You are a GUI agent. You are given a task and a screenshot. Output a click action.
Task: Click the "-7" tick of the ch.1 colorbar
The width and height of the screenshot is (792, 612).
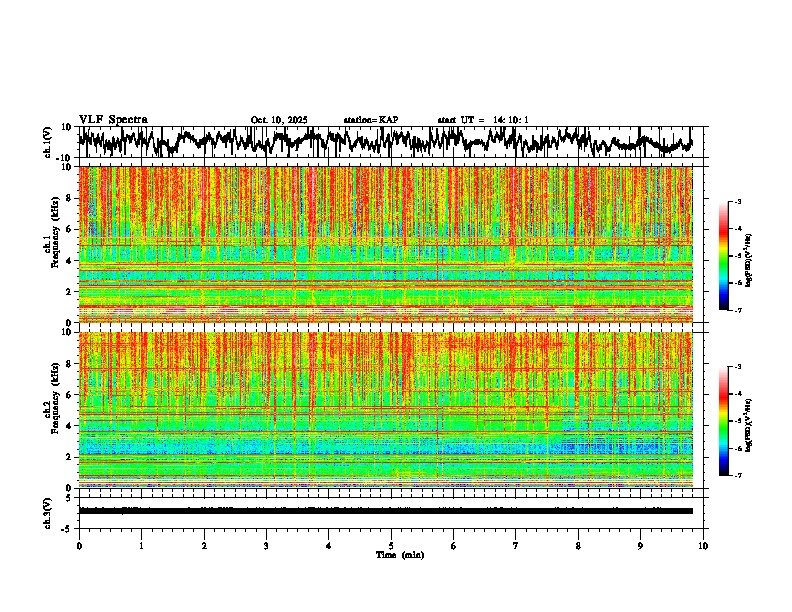coord(738,310)
